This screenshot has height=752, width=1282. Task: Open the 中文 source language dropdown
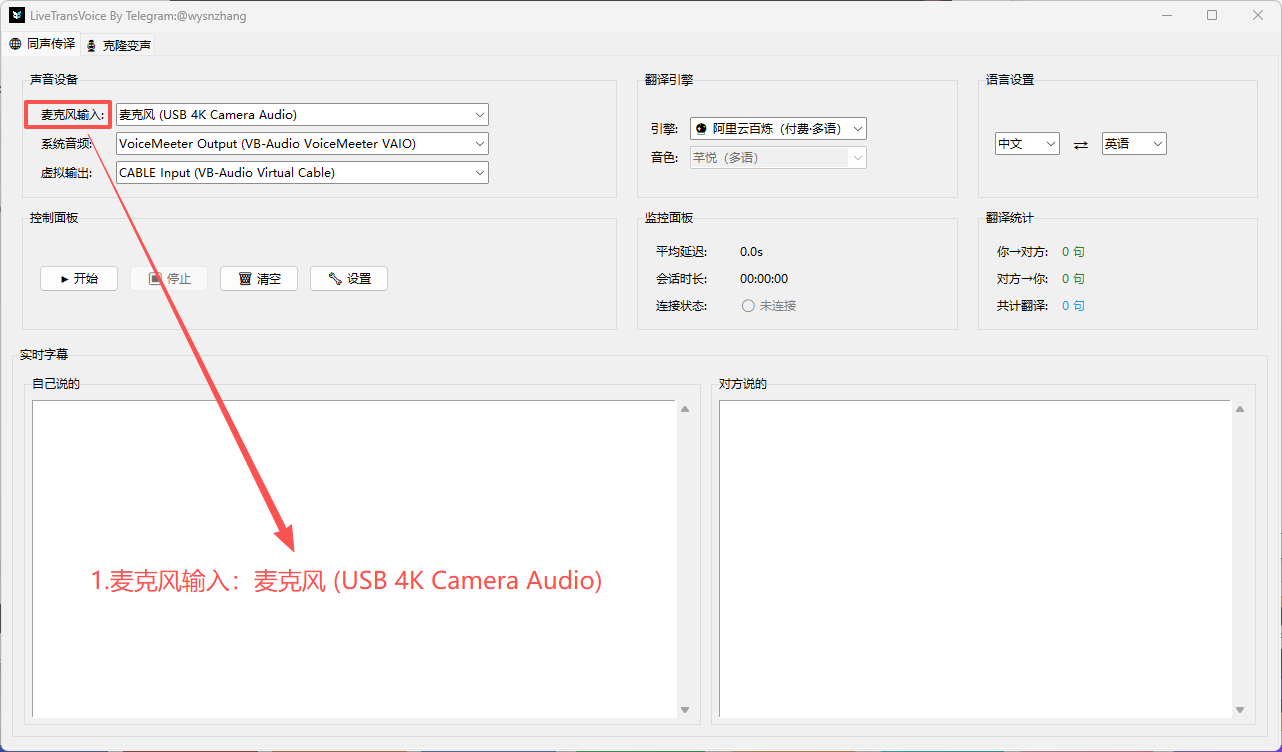(x=1027, y=144)
